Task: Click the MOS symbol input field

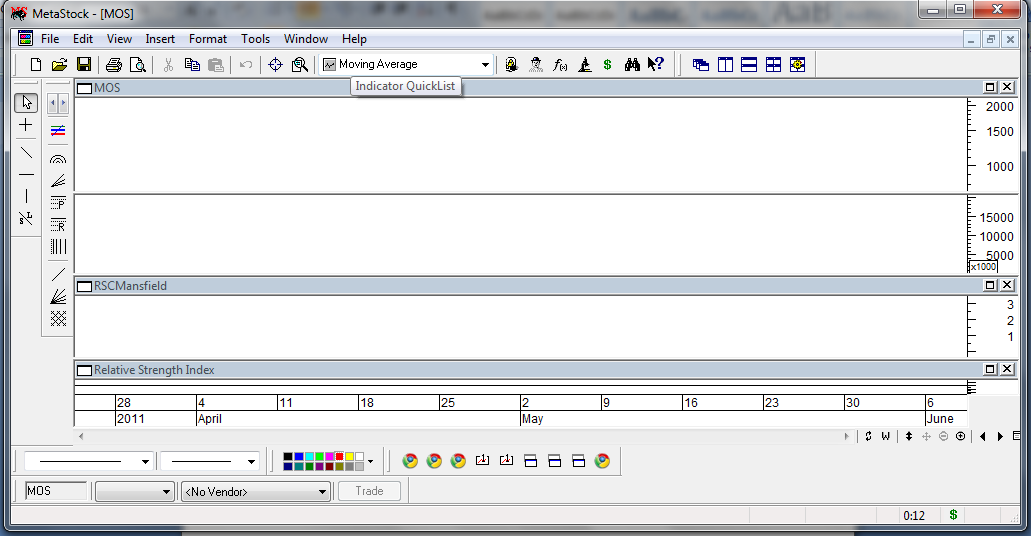Action: pos(56,491)
